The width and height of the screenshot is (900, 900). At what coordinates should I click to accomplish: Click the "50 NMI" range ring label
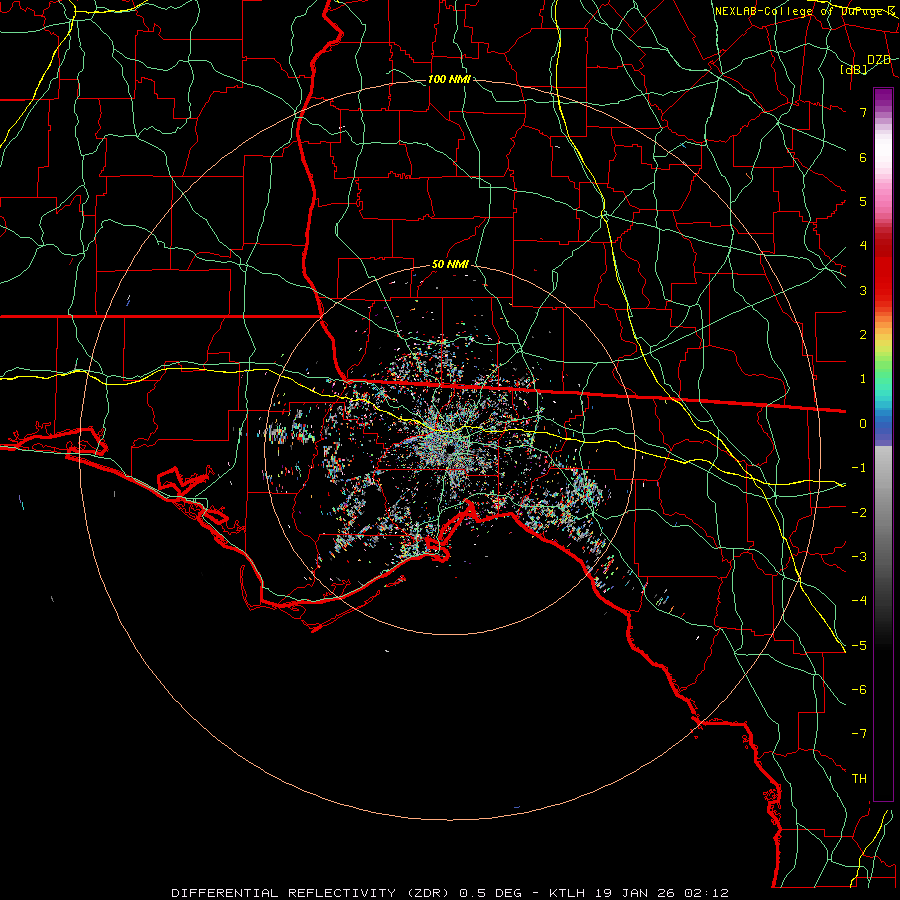pos(450,265)
